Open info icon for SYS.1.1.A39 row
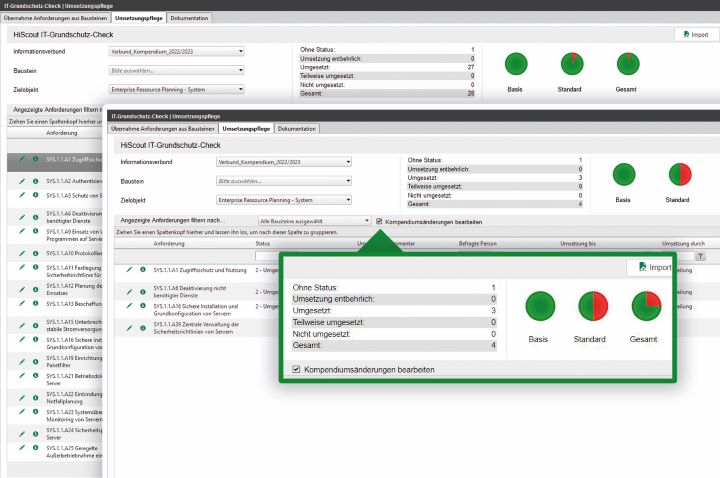Screen dimensions: 720x478 tap(143, 328)
